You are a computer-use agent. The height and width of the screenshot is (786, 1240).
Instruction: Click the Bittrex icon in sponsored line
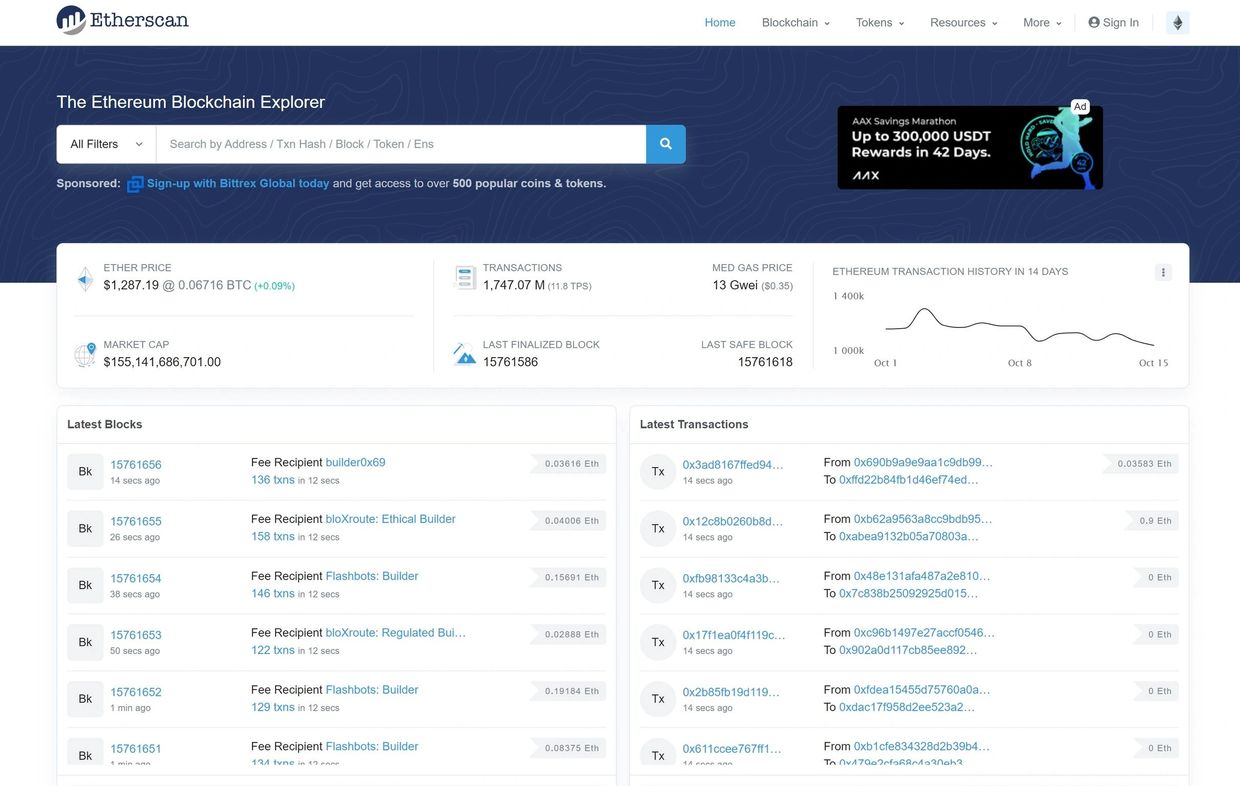point(135,184)
